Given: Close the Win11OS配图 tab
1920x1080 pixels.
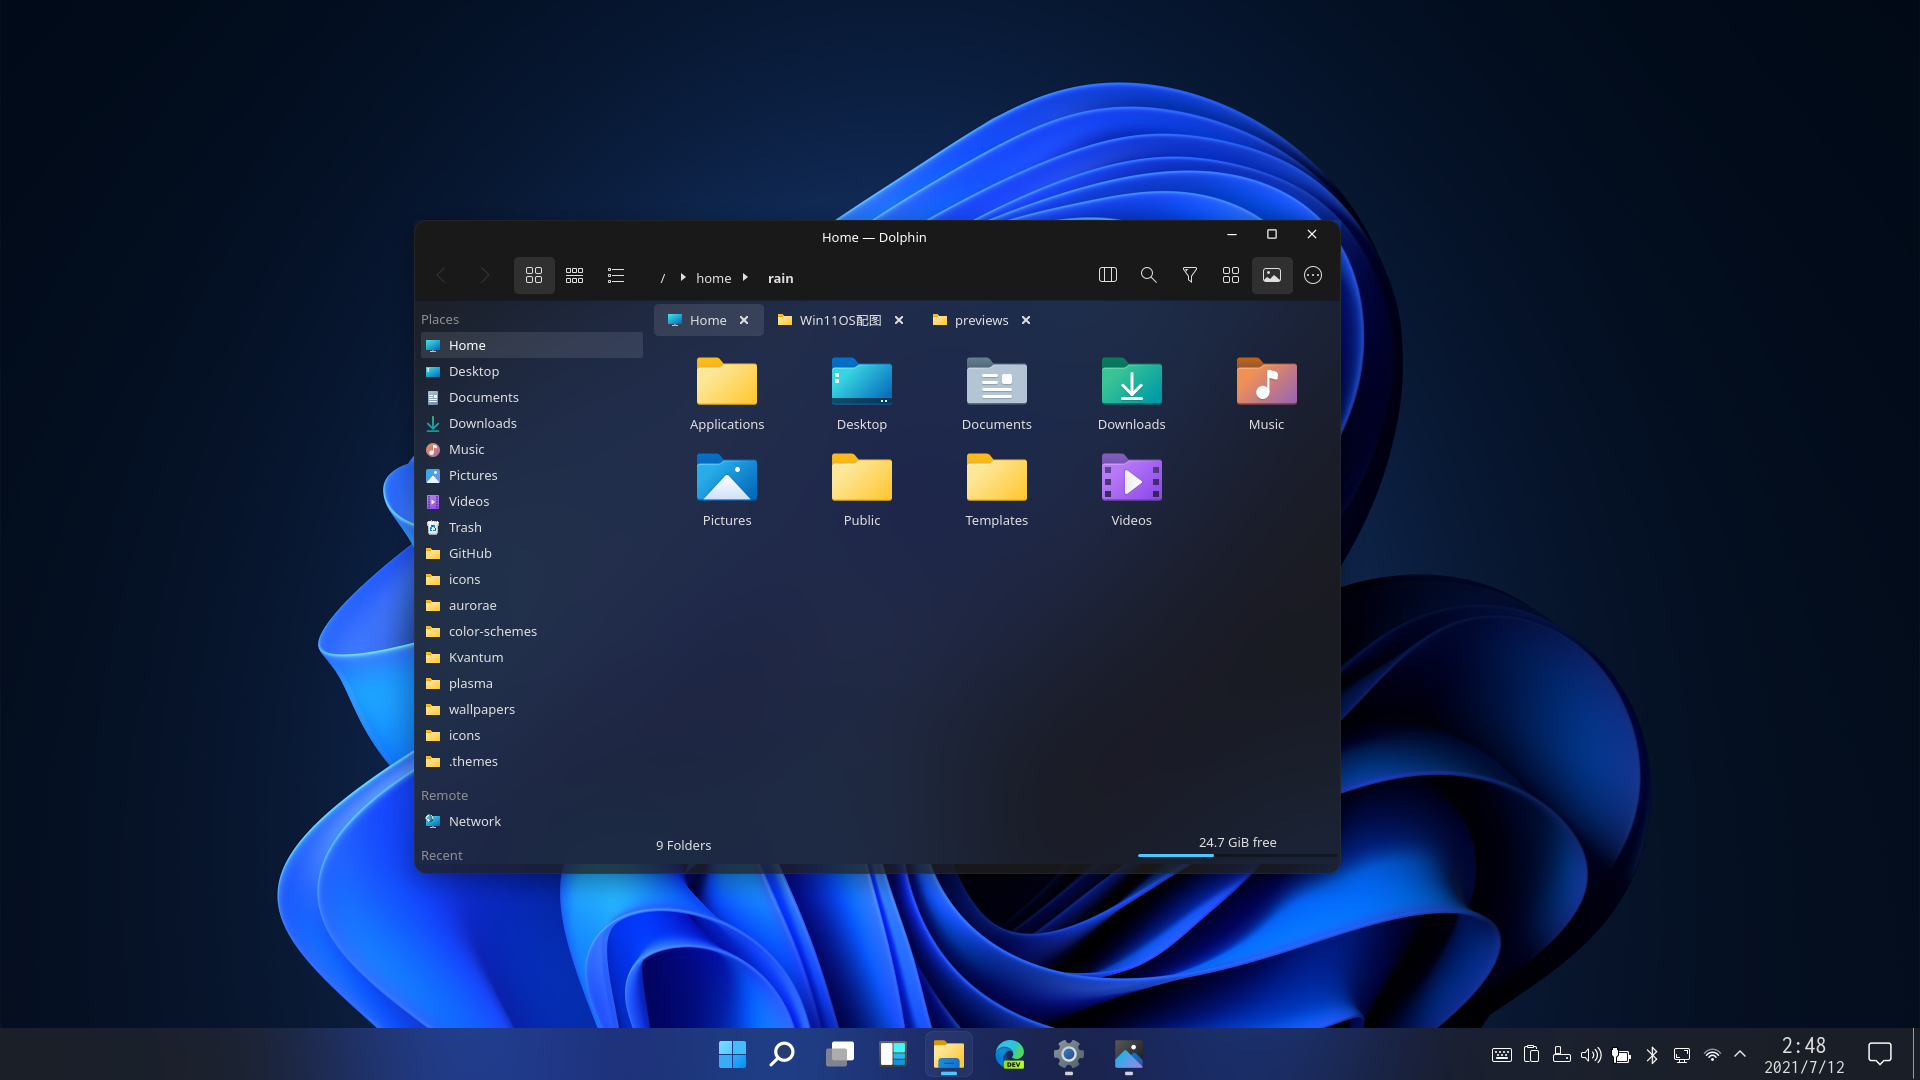Looking at the screenshot, I should 899,320.
